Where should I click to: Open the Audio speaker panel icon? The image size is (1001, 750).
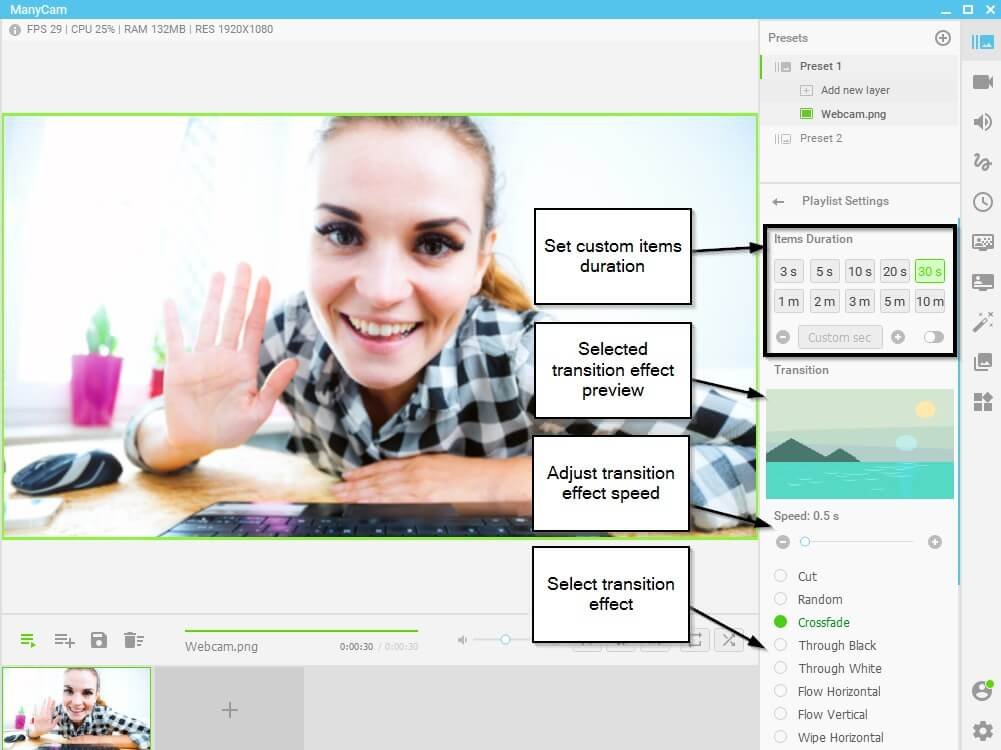pyautogui.click(x=982, y=122)
